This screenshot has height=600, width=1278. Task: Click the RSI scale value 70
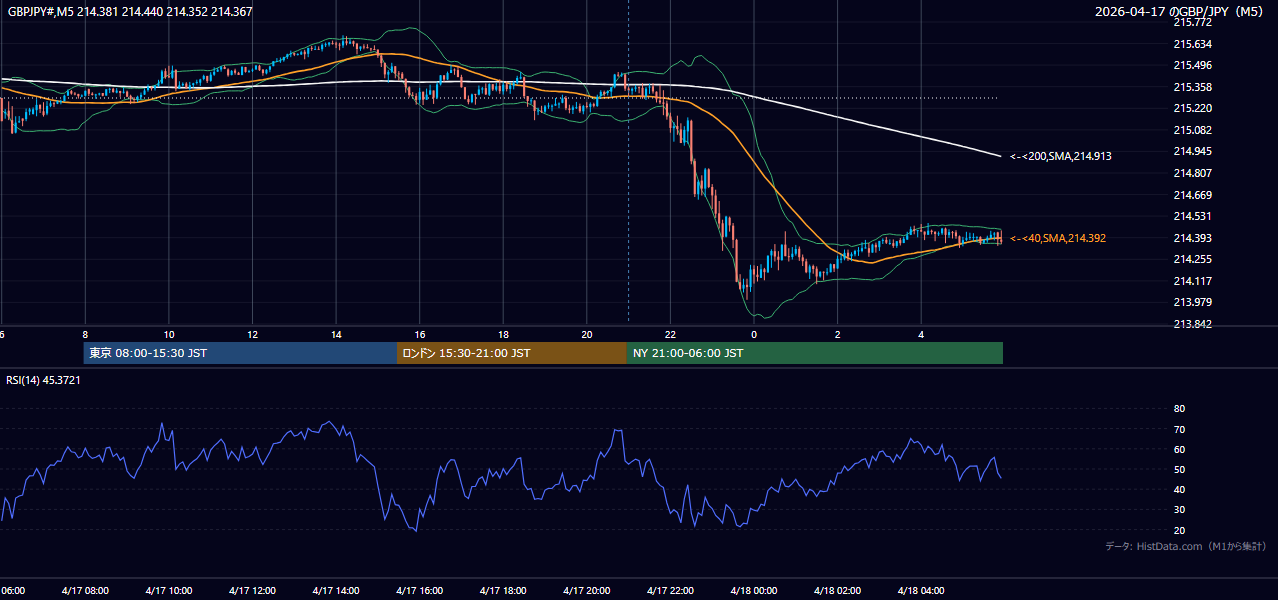click(1179, 429)
